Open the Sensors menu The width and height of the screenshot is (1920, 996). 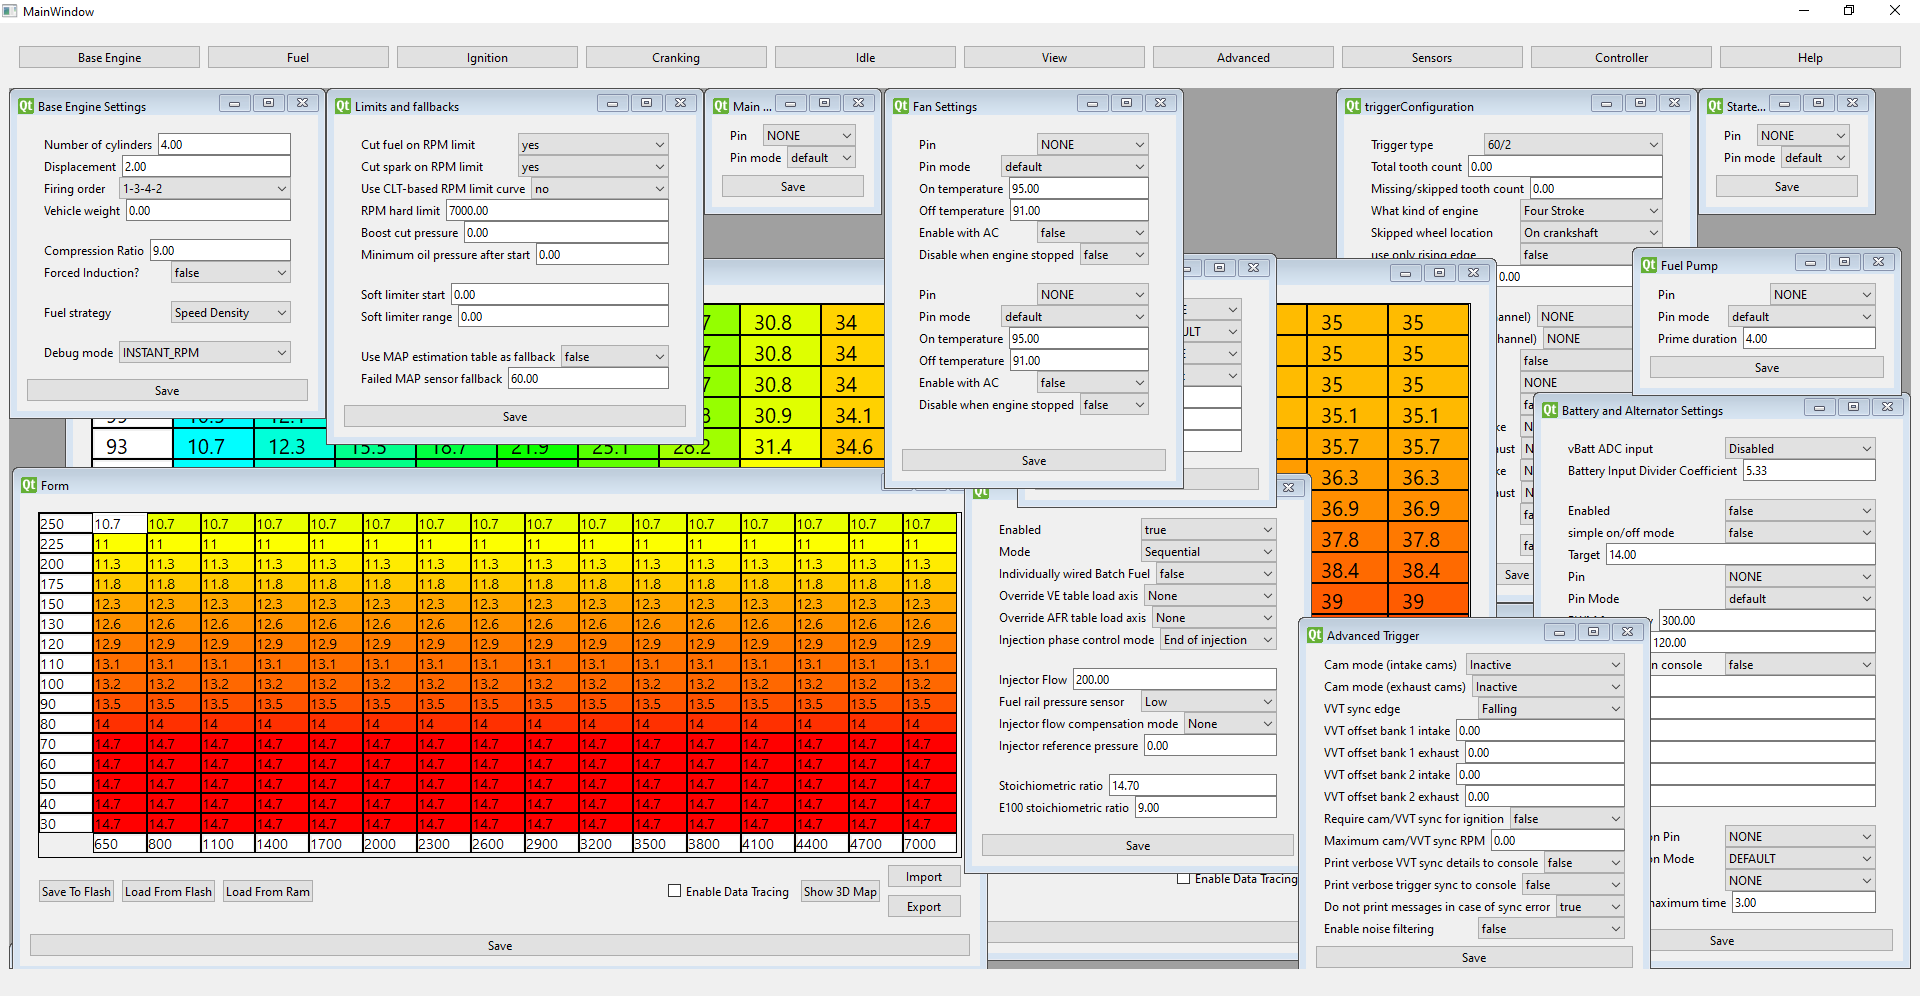(x=1432, y=58)
